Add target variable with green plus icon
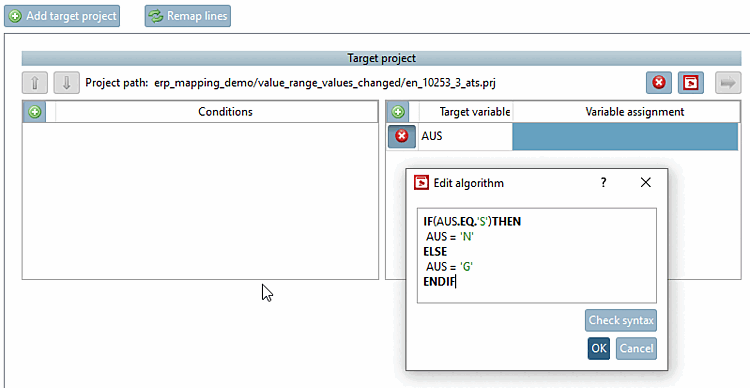 tap(398, 112)
